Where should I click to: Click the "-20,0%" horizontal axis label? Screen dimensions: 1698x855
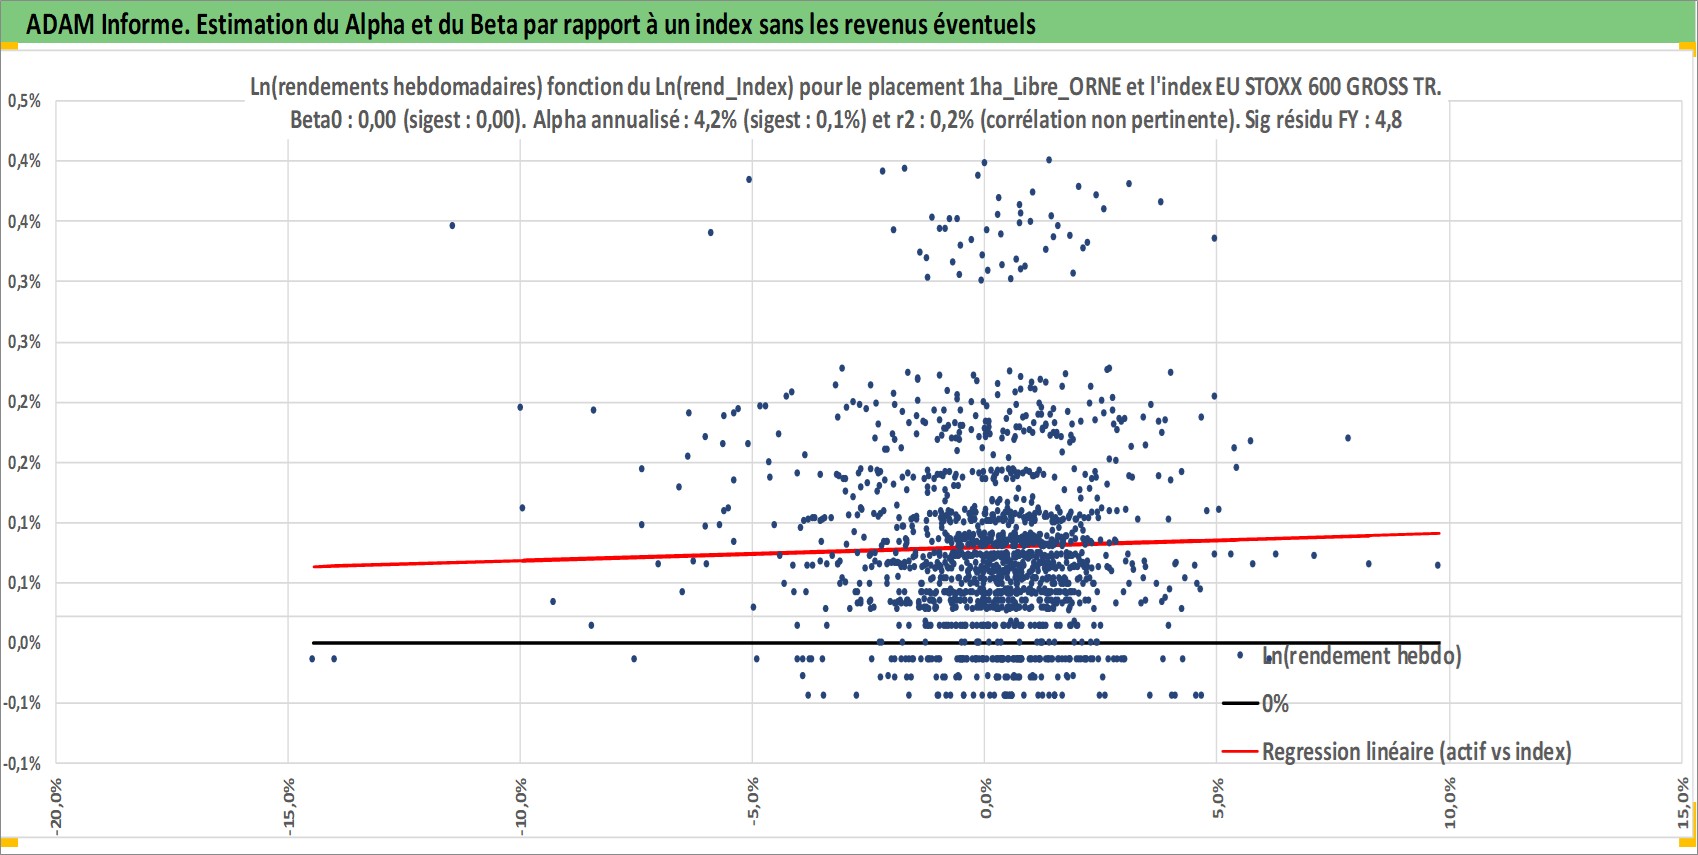click(x=56, y=805)
